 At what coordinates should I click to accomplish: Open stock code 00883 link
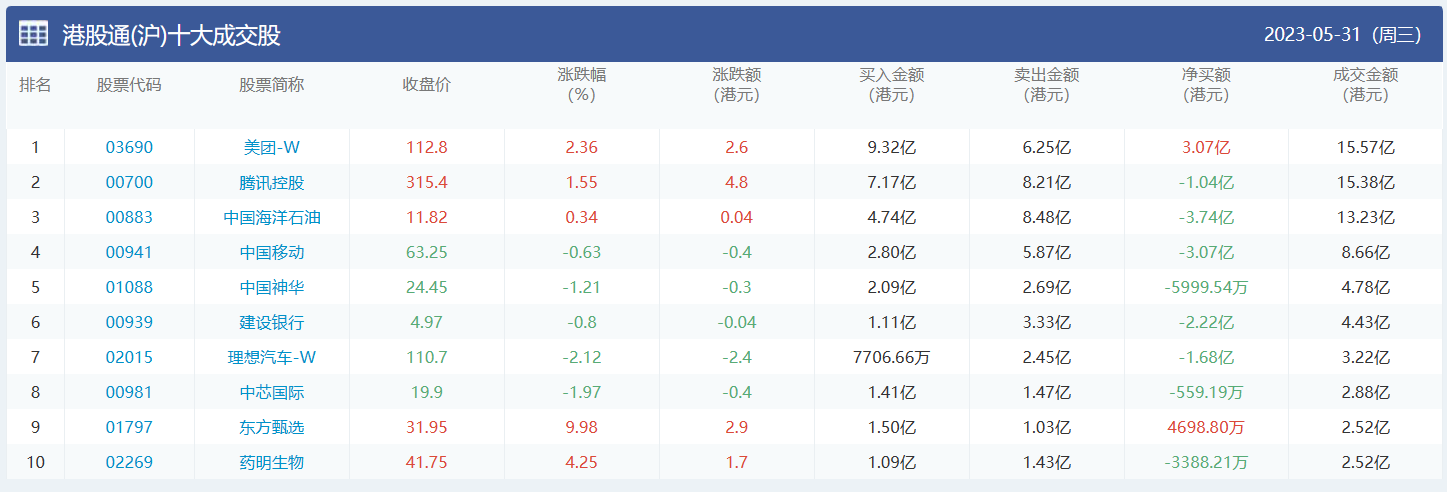(x=129, y=217)
